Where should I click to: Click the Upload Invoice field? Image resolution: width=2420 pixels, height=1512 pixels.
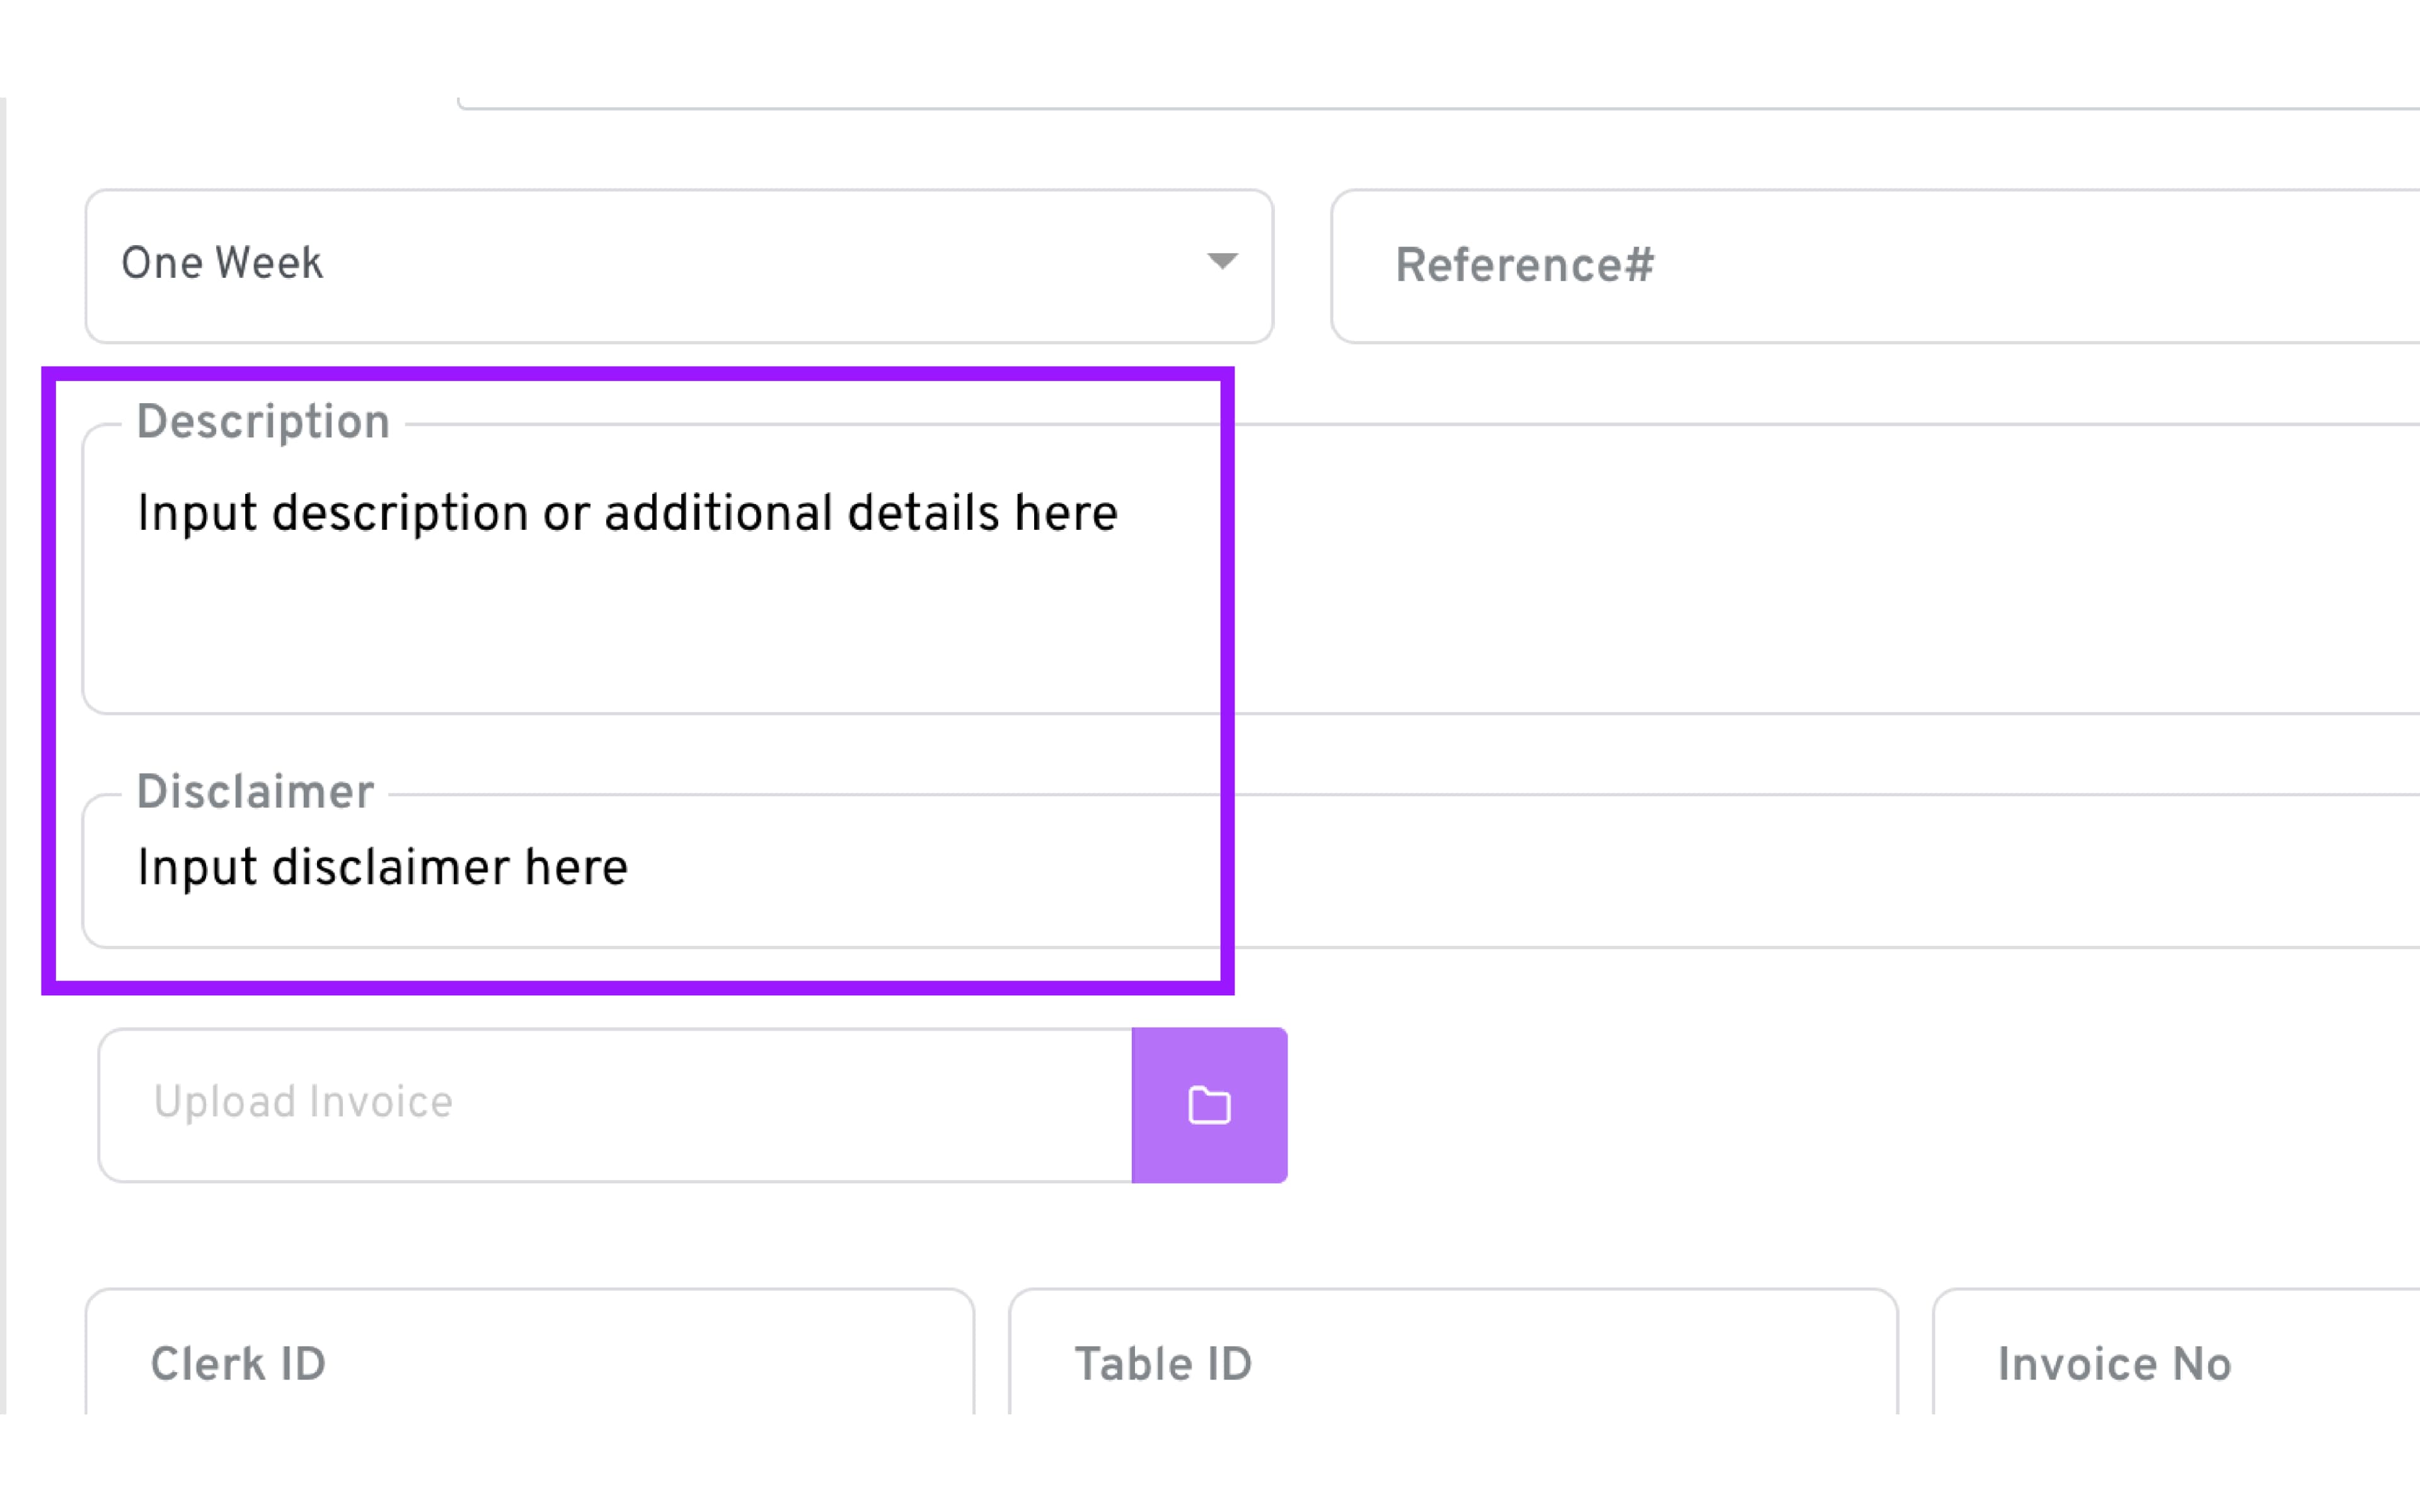click(615, 1105)
